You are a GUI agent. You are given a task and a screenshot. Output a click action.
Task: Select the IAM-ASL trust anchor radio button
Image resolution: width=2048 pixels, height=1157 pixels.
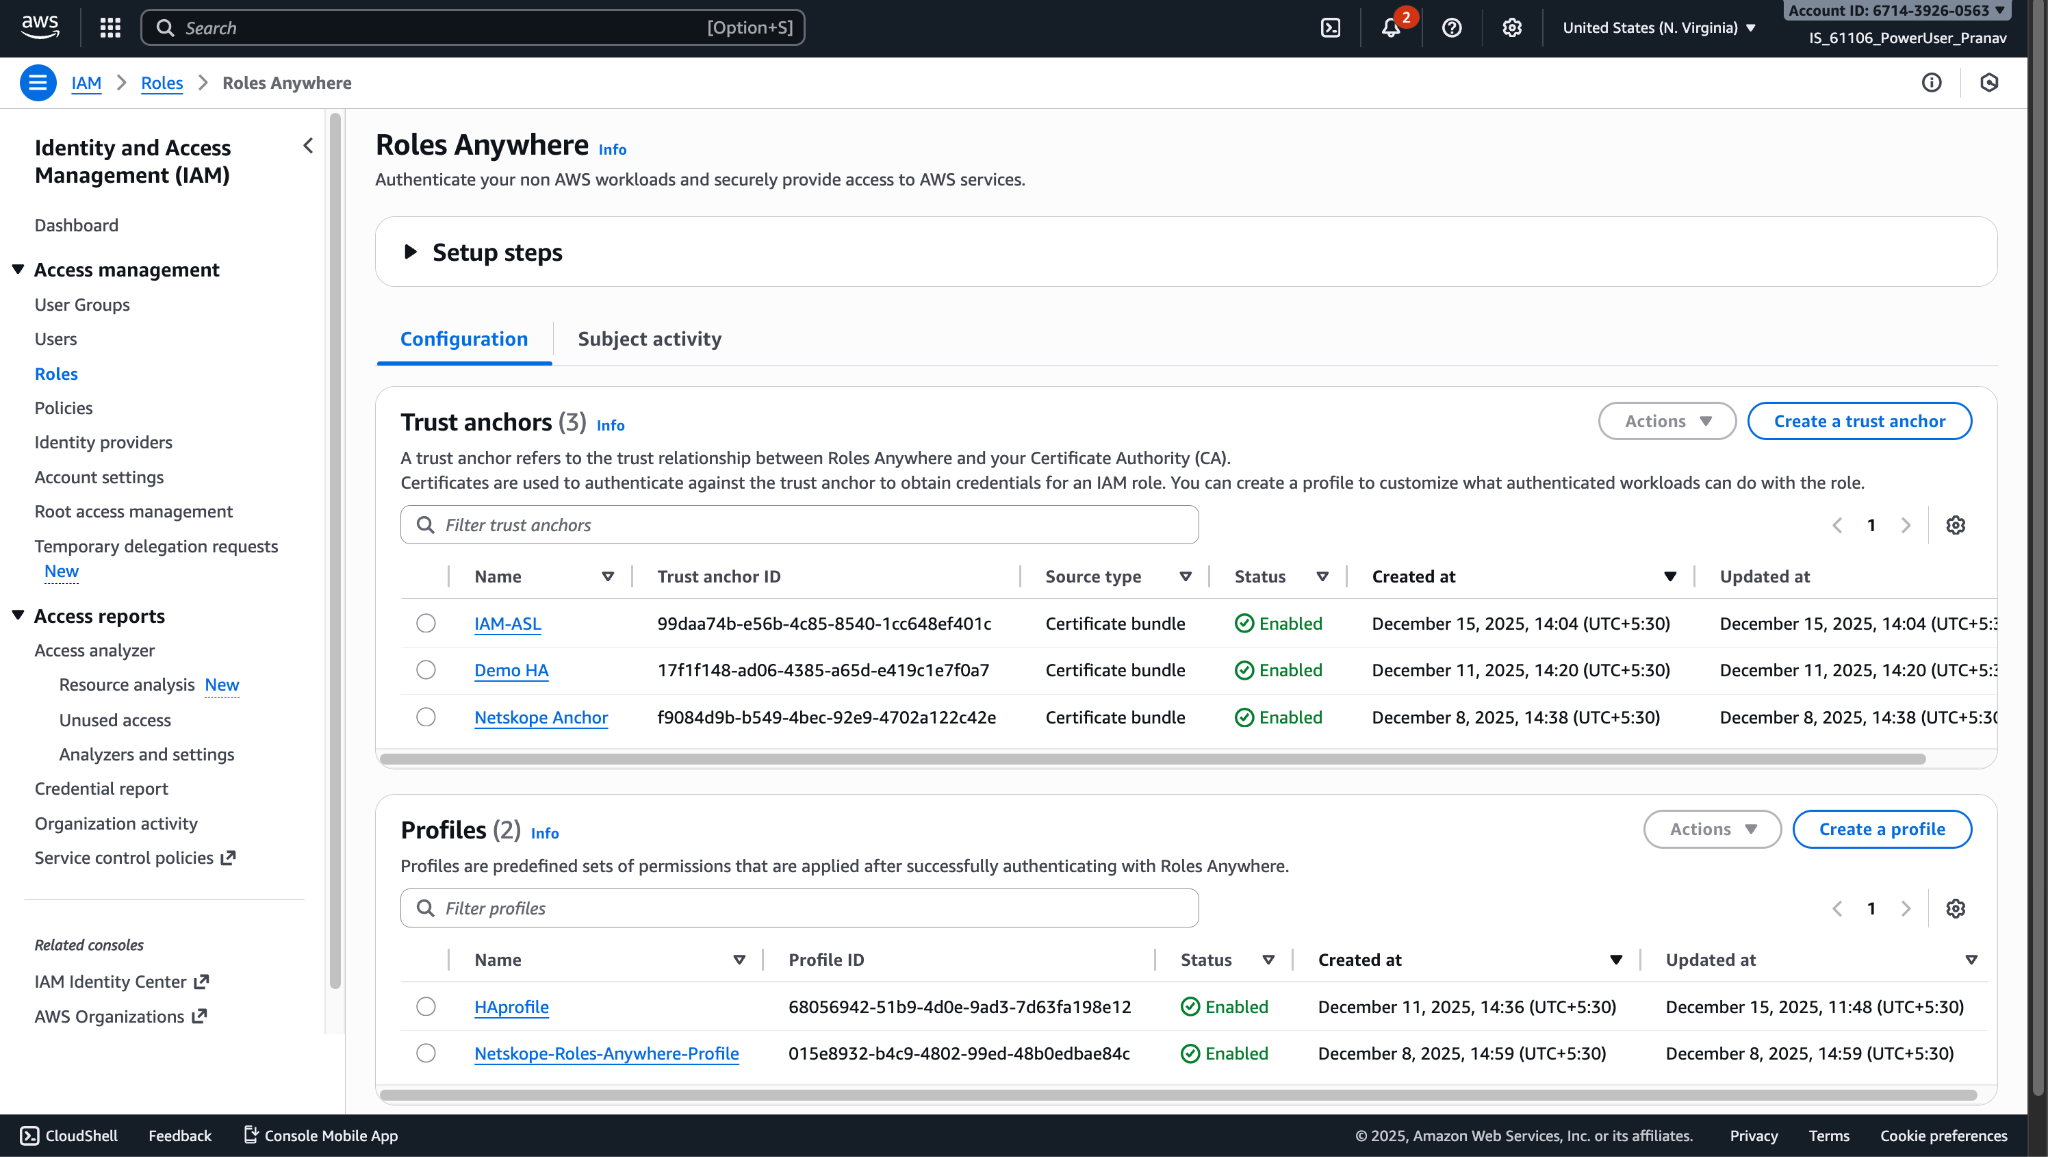pyautogui.click(x=426, y=623)
